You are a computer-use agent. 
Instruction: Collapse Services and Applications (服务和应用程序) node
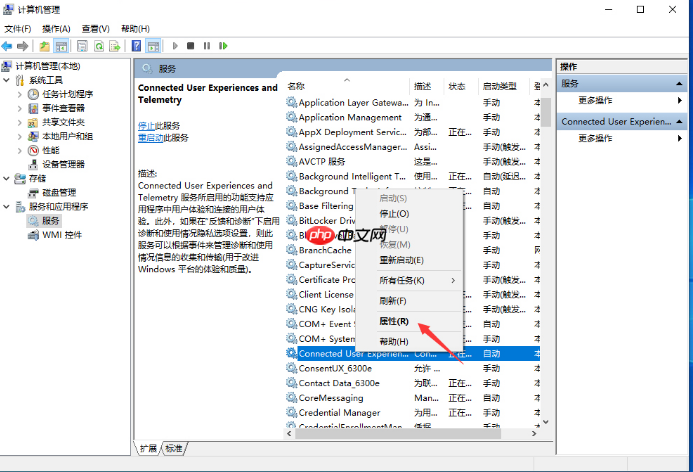tap(6, 207)
